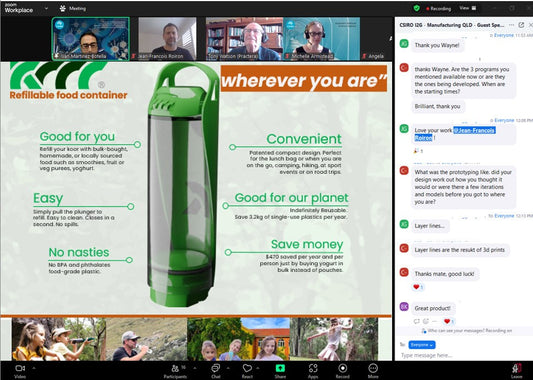Image resolution: width=533 pixels, height=380 pixels.
Task: Click party emoji reaction under Love your work
Action: click(x=418, y=151)
